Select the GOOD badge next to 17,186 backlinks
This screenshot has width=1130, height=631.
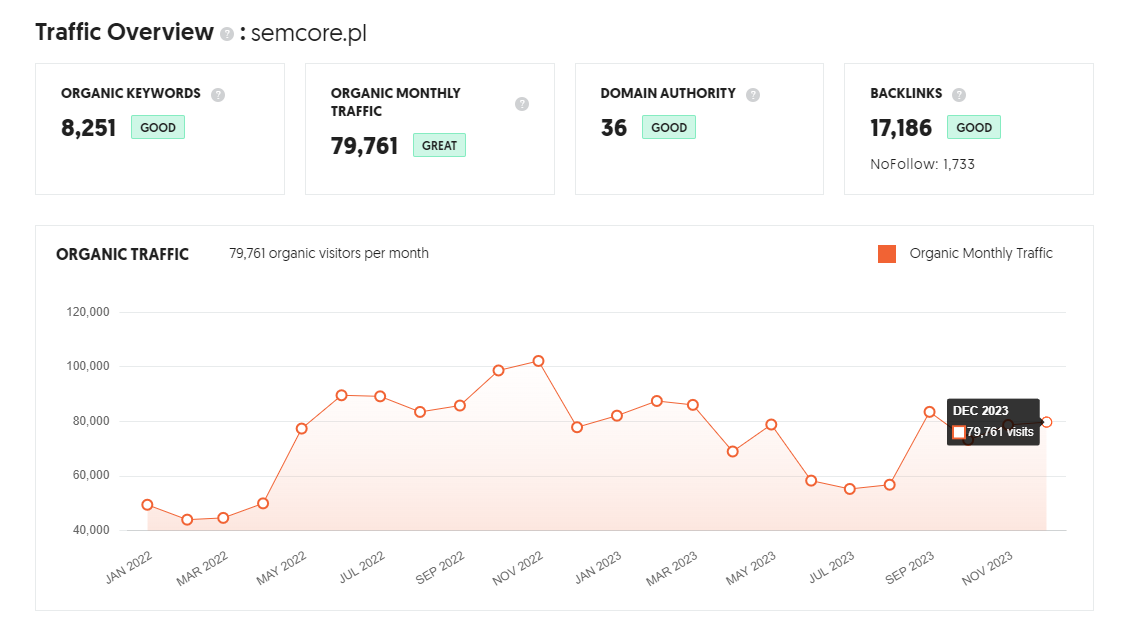coord(974,127)
